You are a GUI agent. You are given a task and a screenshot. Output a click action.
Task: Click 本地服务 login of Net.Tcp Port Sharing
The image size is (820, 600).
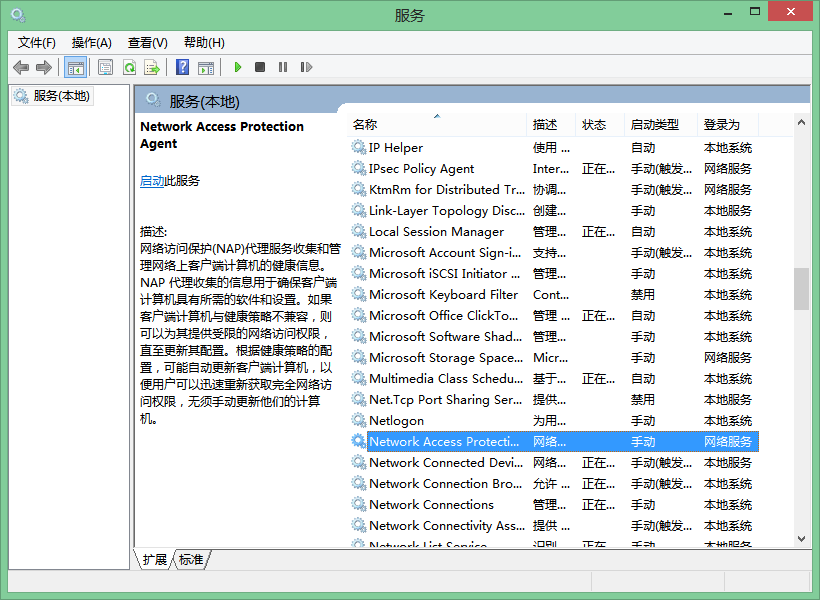(x=727, y=400)
